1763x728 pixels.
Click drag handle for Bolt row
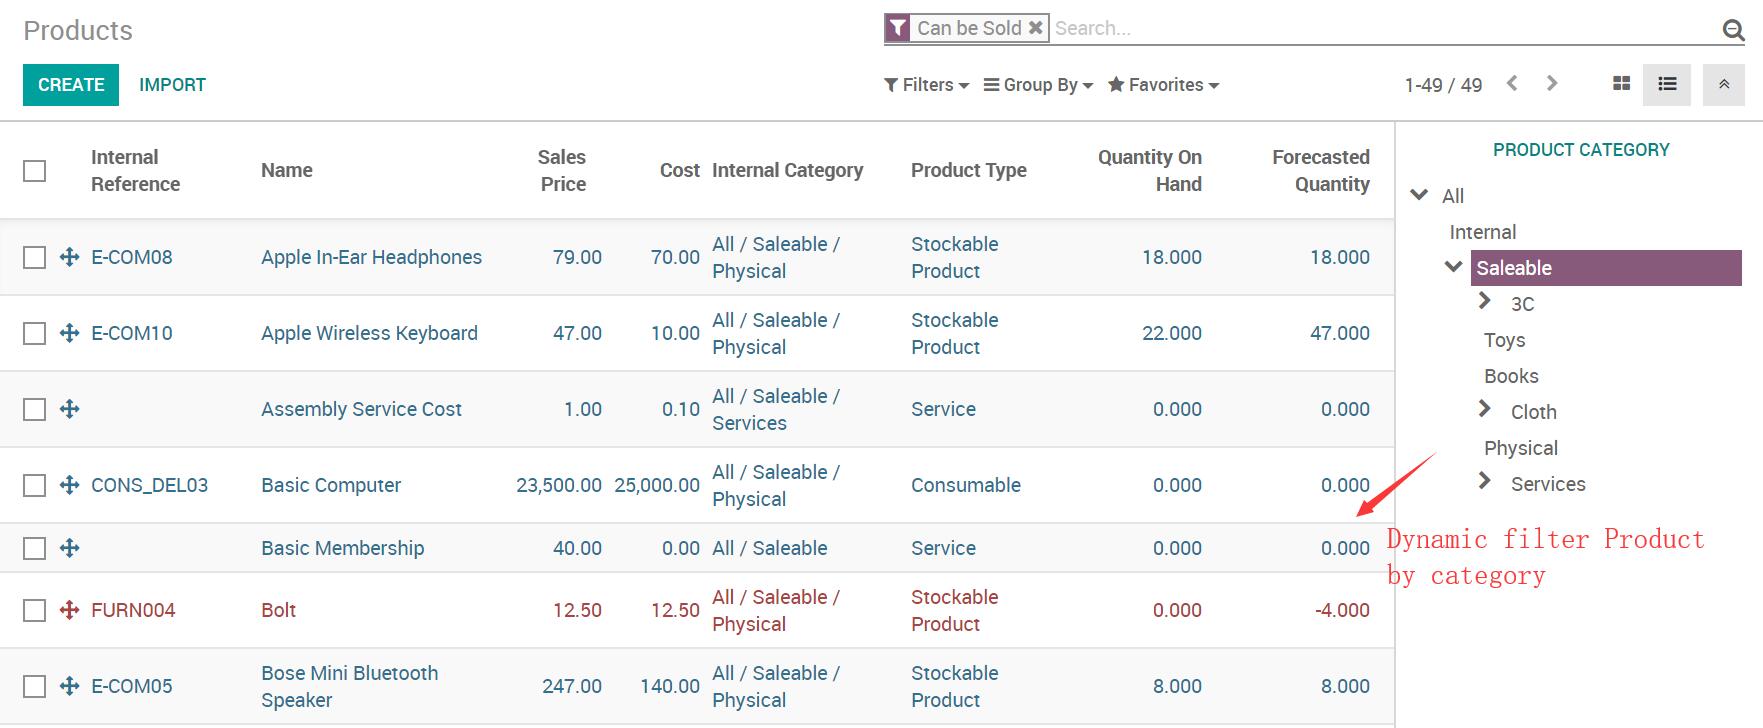click(69, 610)
